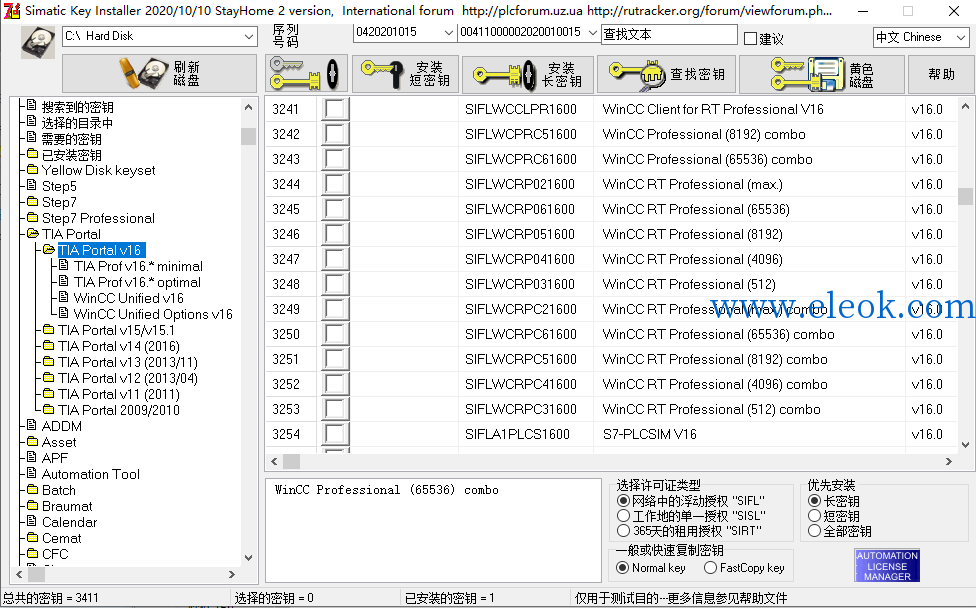Select the Step7 Professional folder

tap(98, 218)
